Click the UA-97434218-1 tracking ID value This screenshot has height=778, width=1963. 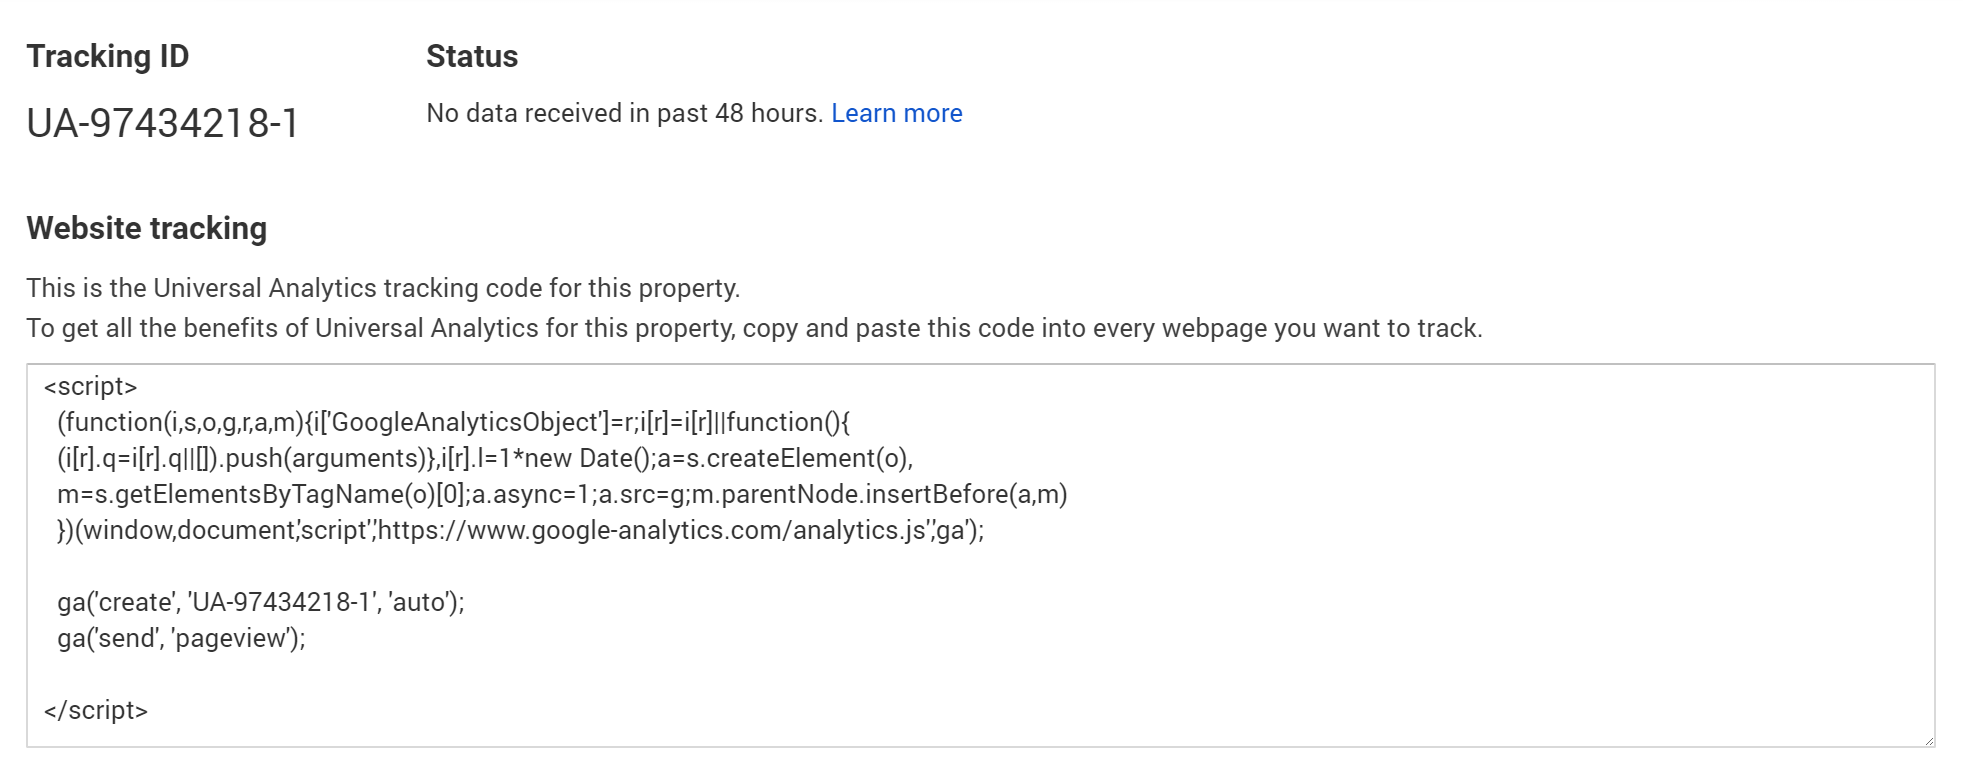point(162,123)
